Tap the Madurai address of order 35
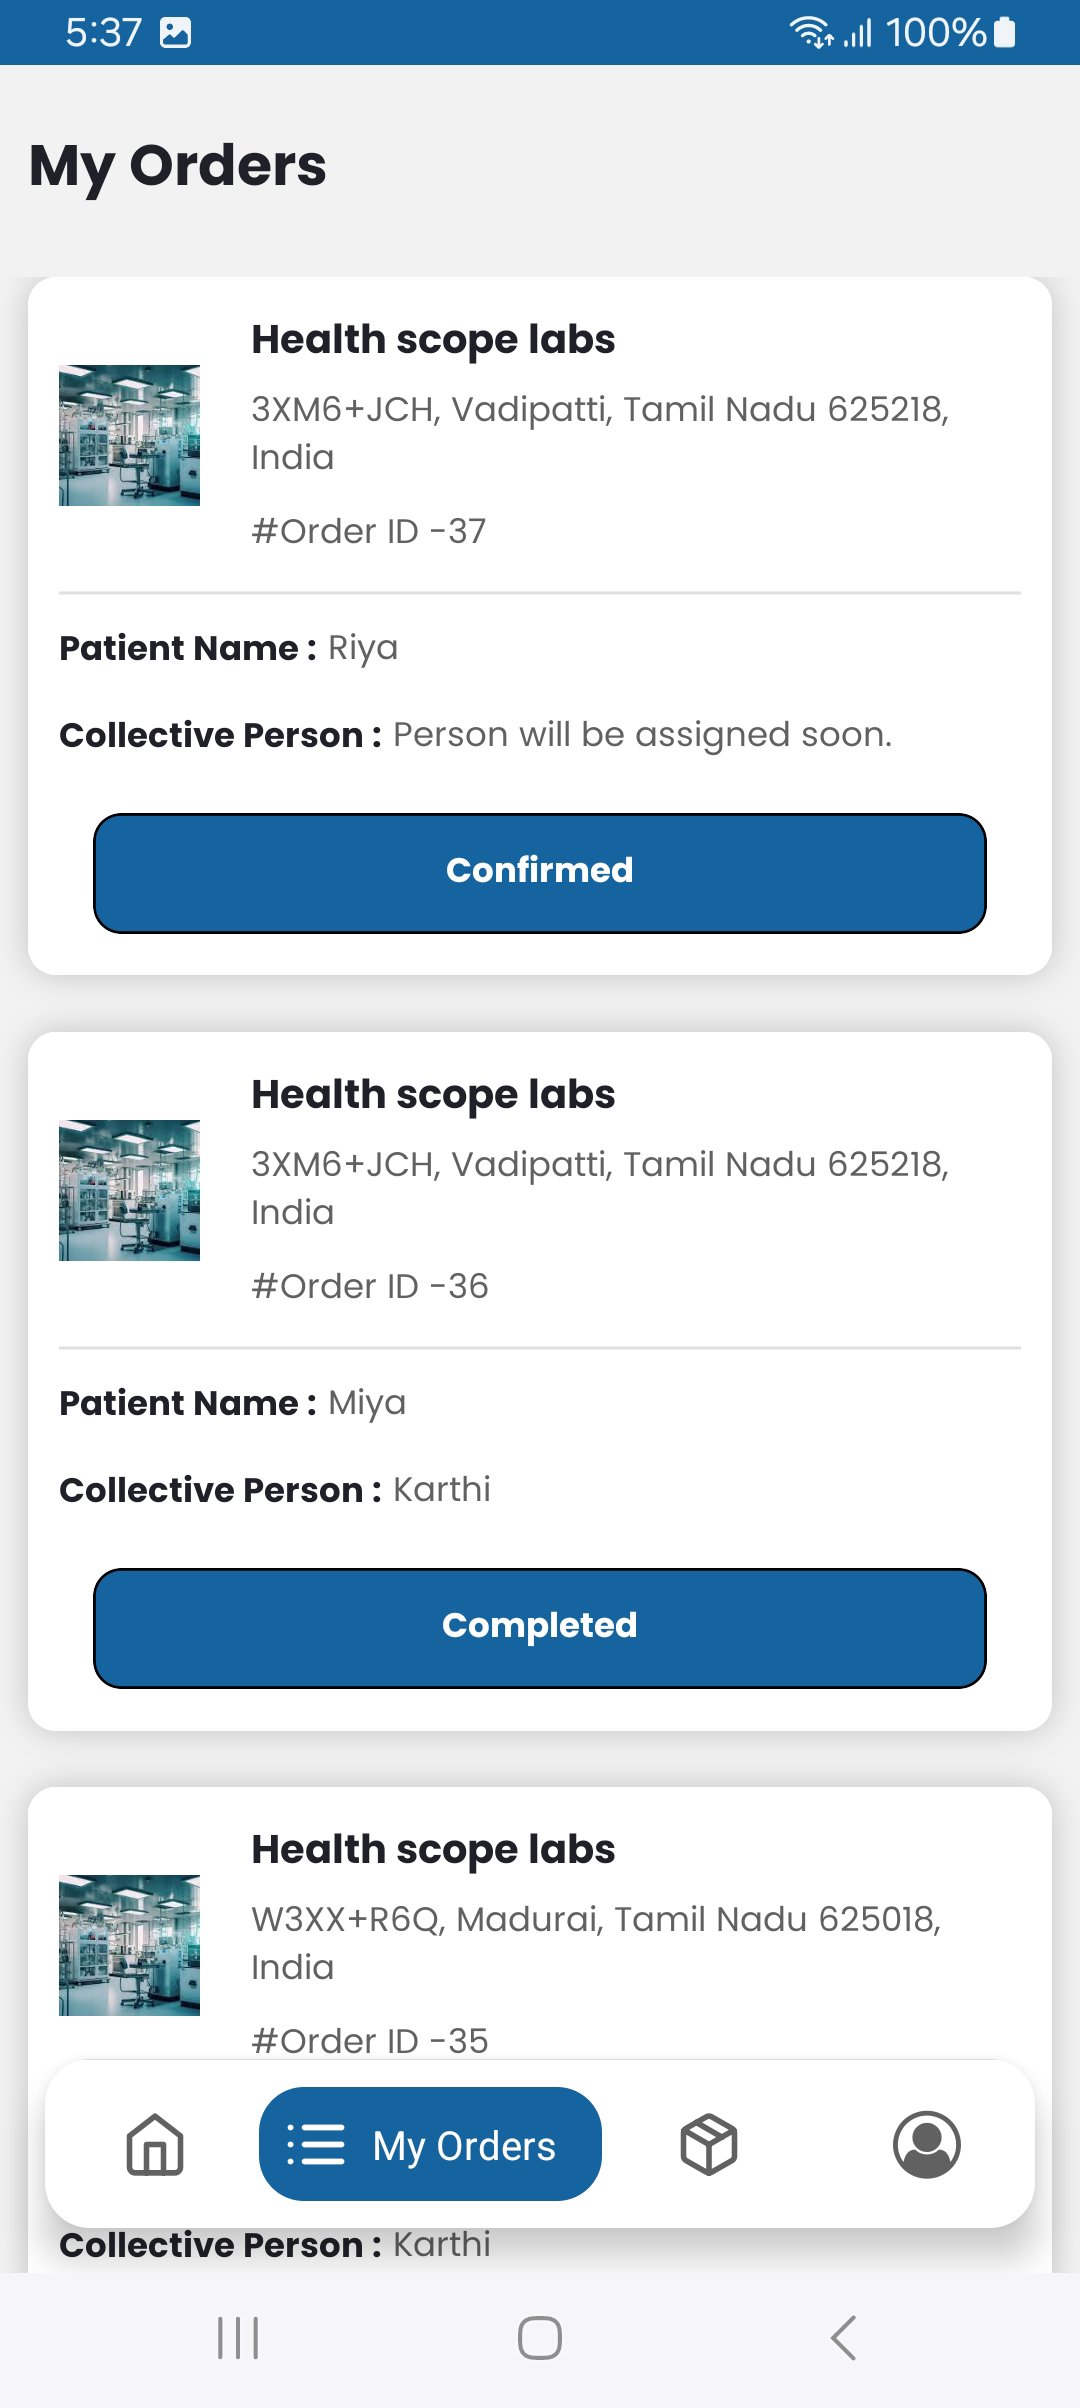1080x2408 pixels. 596,1942
